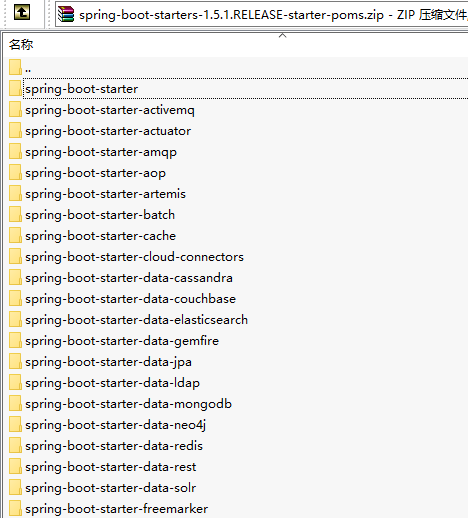The width and height of the screenshot is (468, 518).
Task: Click folder icon of spring-boot-starter-data-couchbase
Action: point(15,298)
